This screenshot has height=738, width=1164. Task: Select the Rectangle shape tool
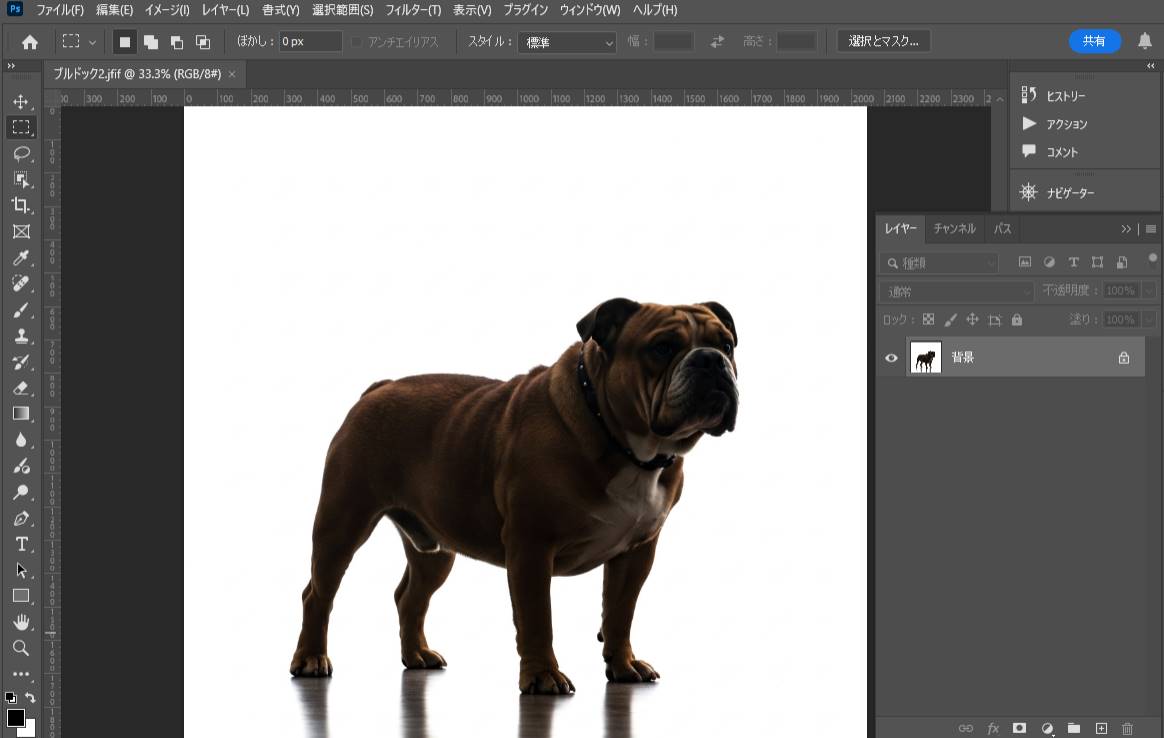pos(21,596)
